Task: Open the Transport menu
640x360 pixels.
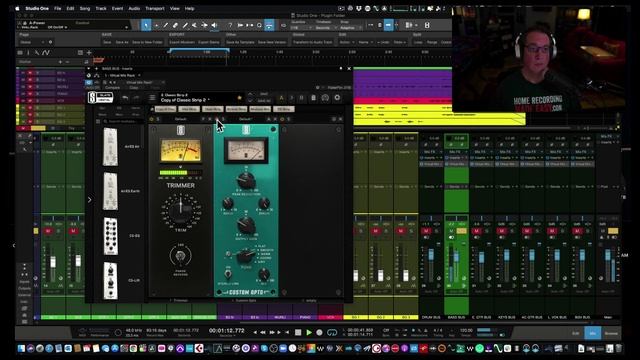Action: pos(155,8)
